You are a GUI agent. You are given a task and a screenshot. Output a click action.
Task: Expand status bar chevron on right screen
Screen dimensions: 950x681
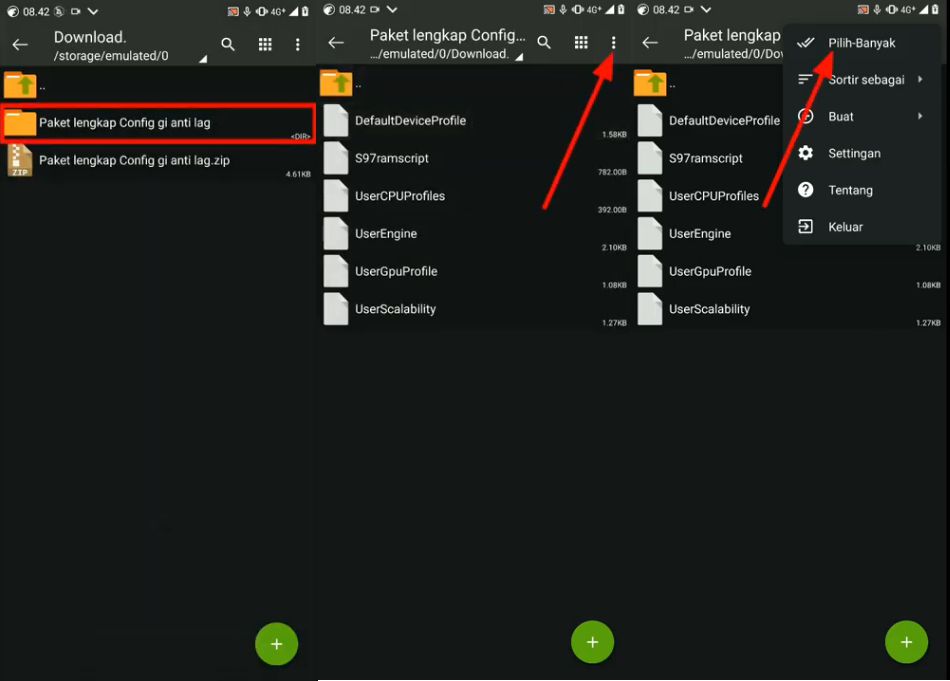point(706,10)
